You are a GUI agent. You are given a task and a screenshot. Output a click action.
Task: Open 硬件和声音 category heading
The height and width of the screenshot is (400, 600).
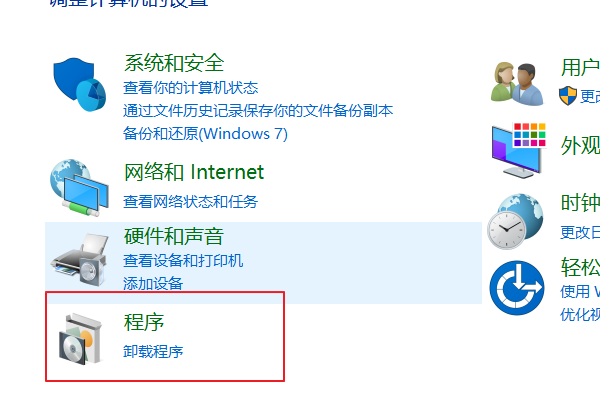coord(174,236)
